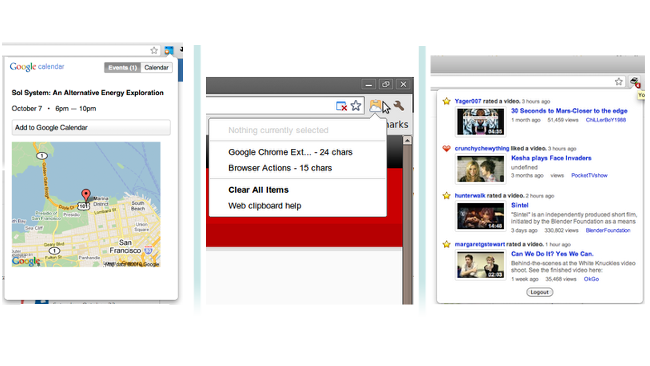Restore the middle browser window
Screen dimensions: 650x366
click(x=386, y=84)
